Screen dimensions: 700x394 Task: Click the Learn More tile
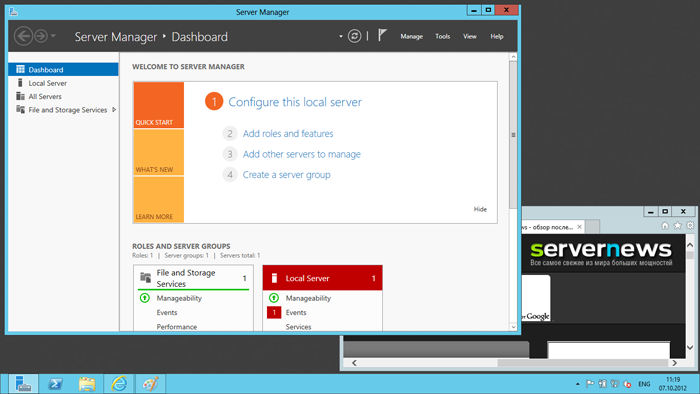(158, 199)
